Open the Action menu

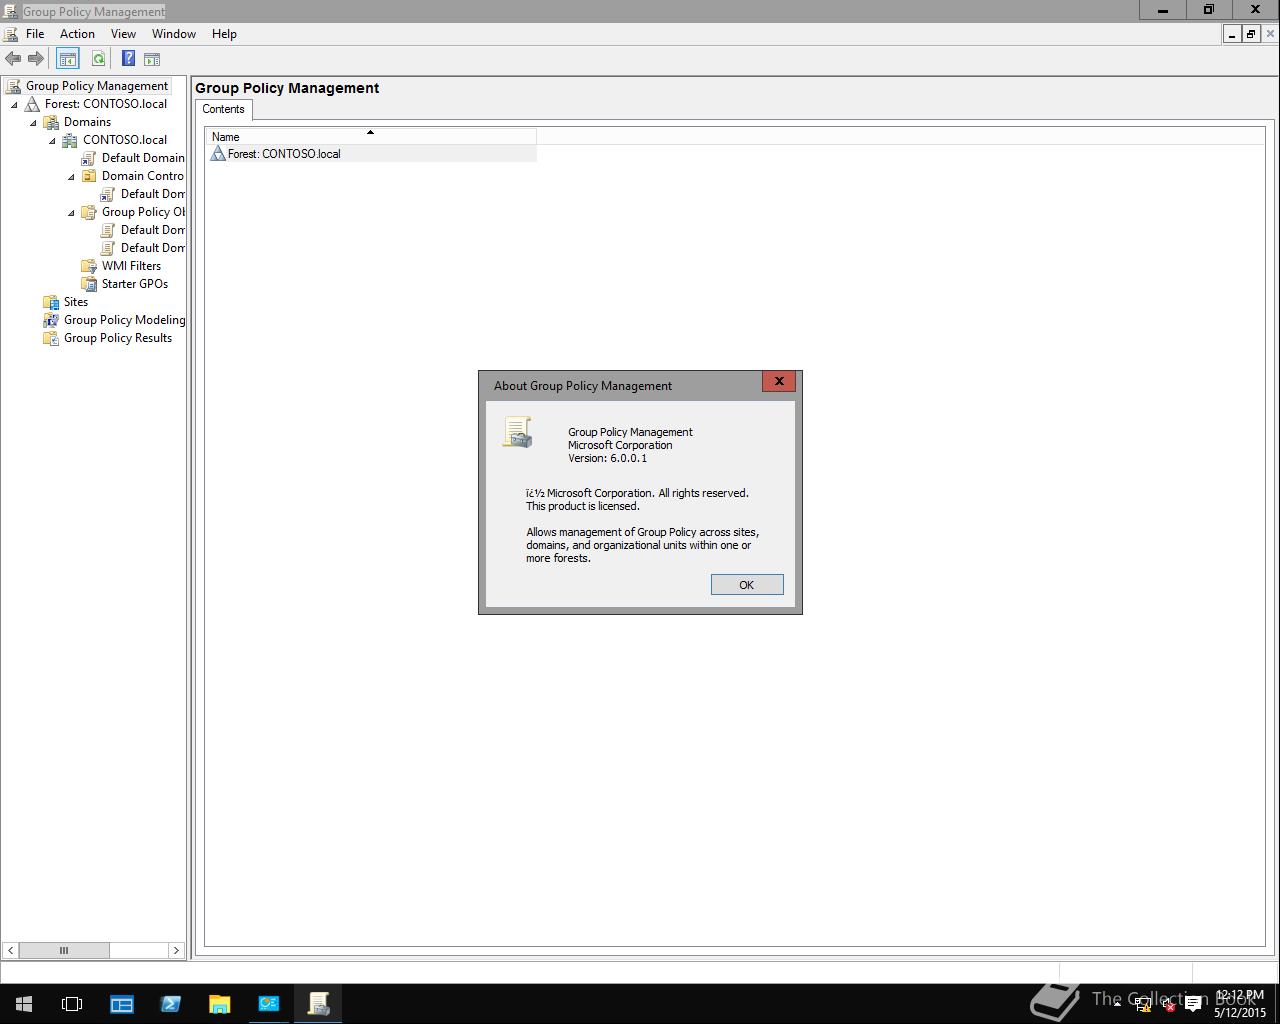pyautogui.click(x=77, y=34)
